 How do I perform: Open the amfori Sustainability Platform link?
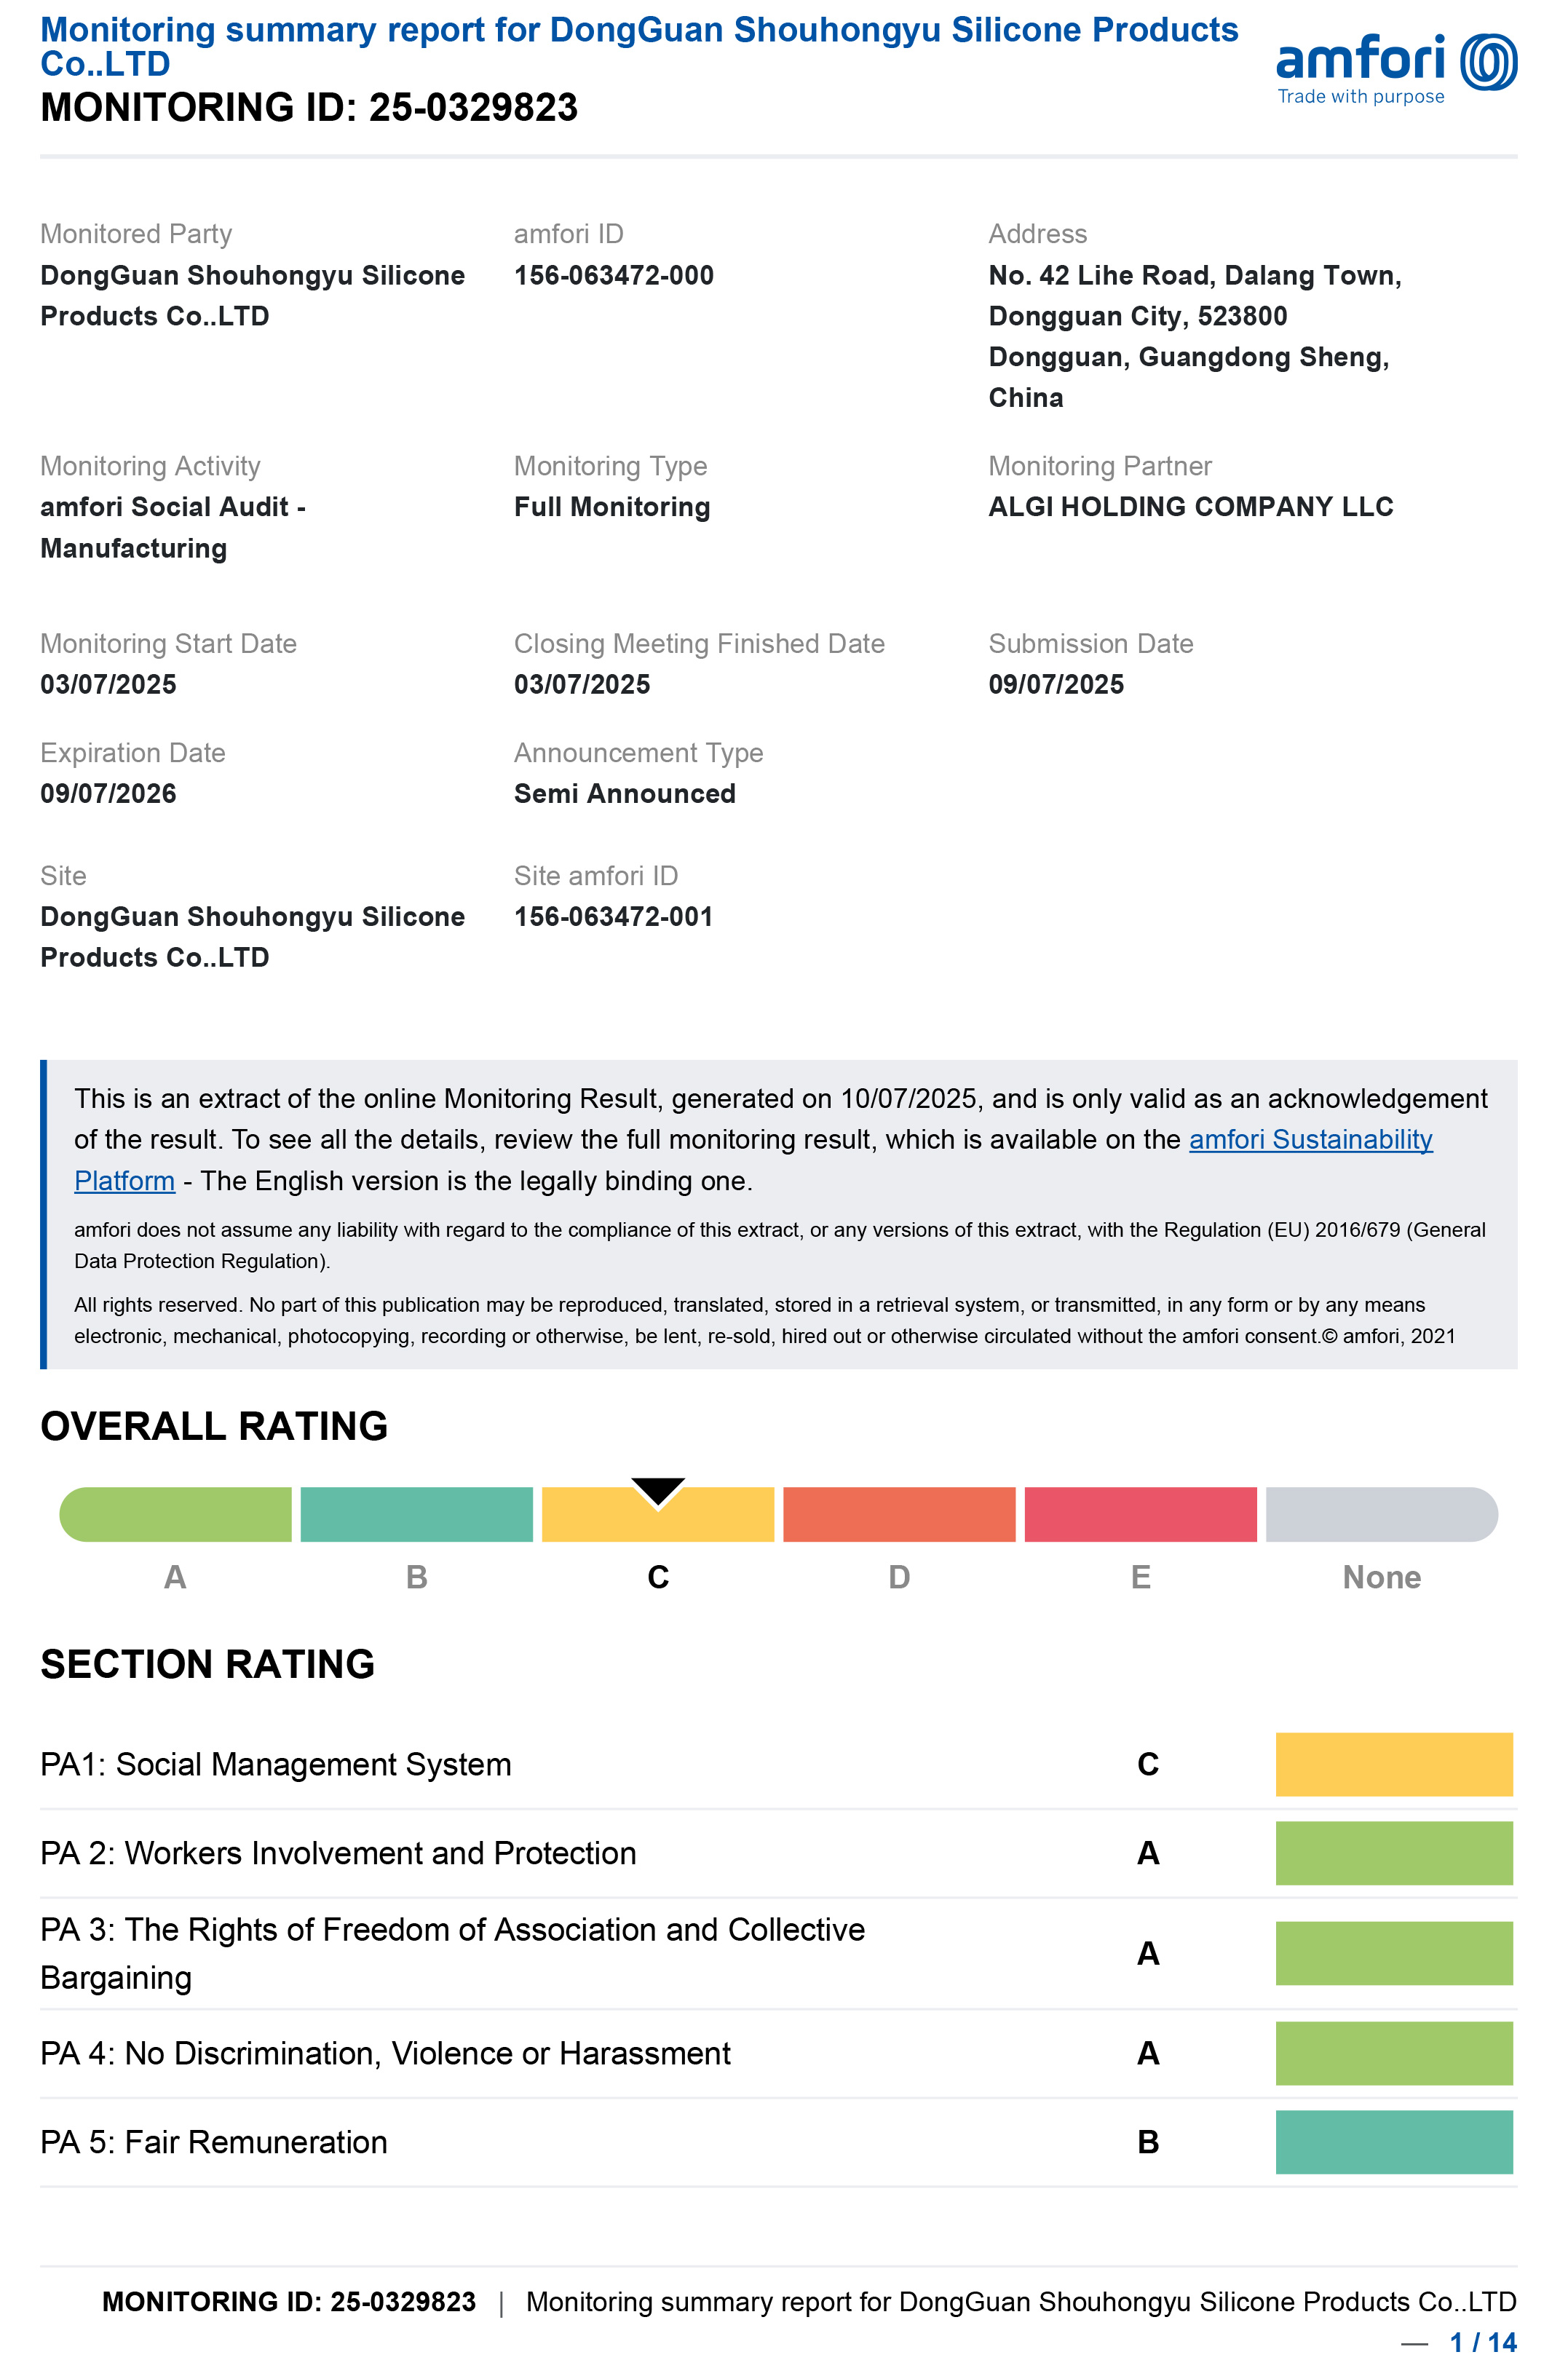1310,1139
